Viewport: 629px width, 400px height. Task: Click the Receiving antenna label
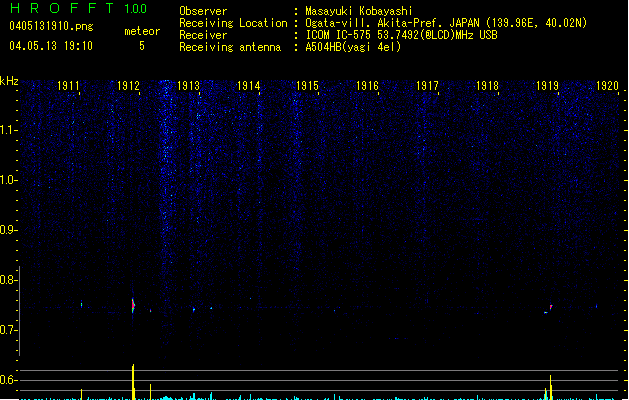pos(230,47)
